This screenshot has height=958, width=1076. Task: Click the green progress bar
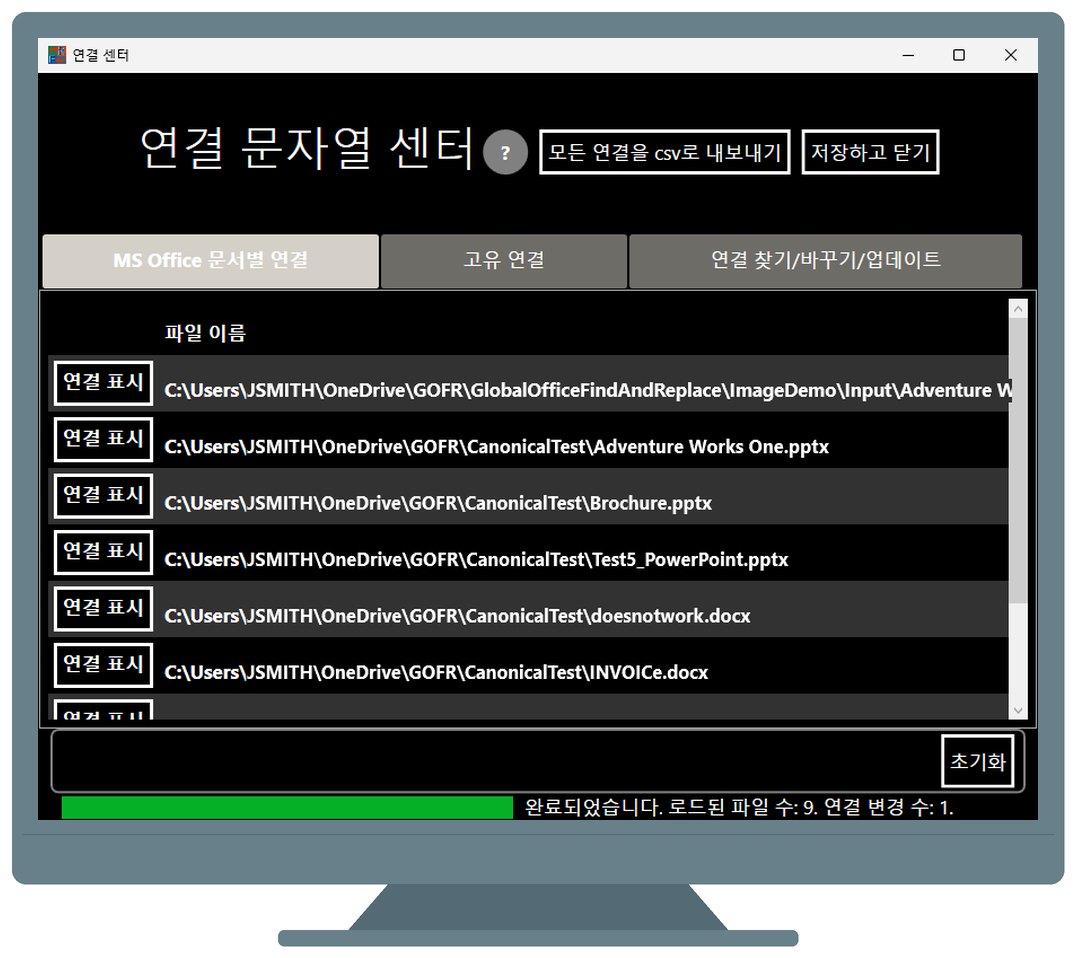tap(287, 807)
